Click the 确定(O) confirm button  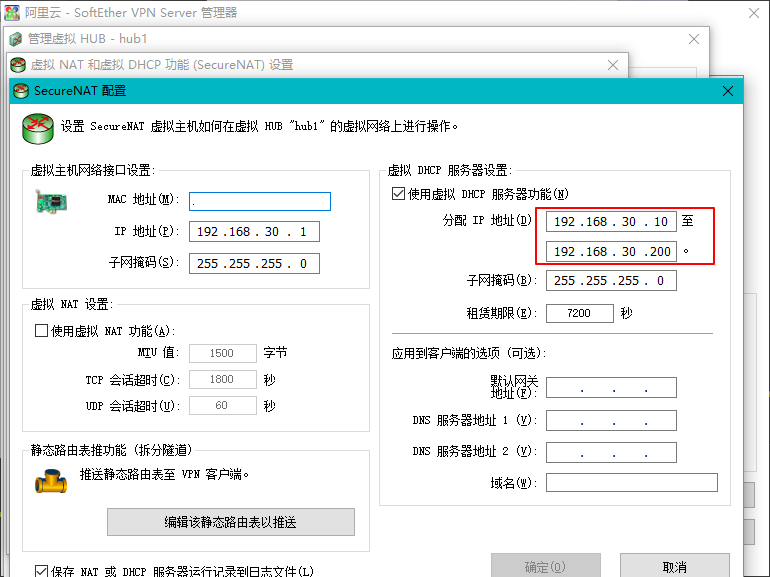546,567
